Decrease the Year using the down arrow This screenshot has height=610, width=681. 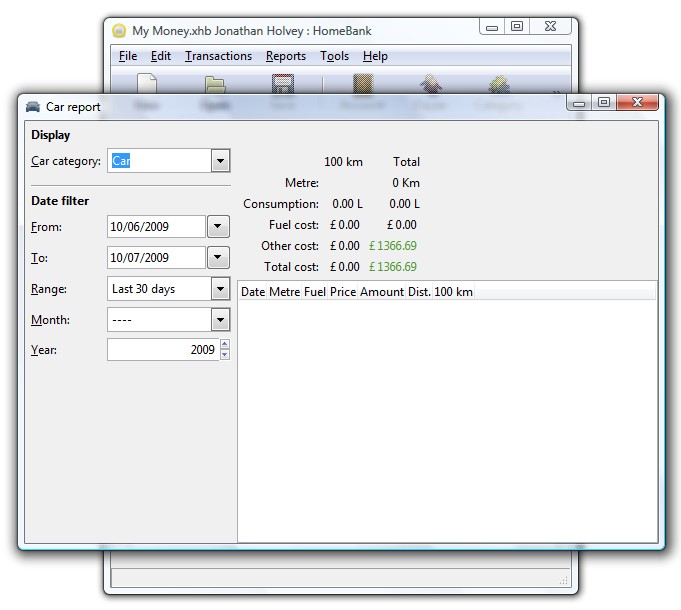coord(224,355)
